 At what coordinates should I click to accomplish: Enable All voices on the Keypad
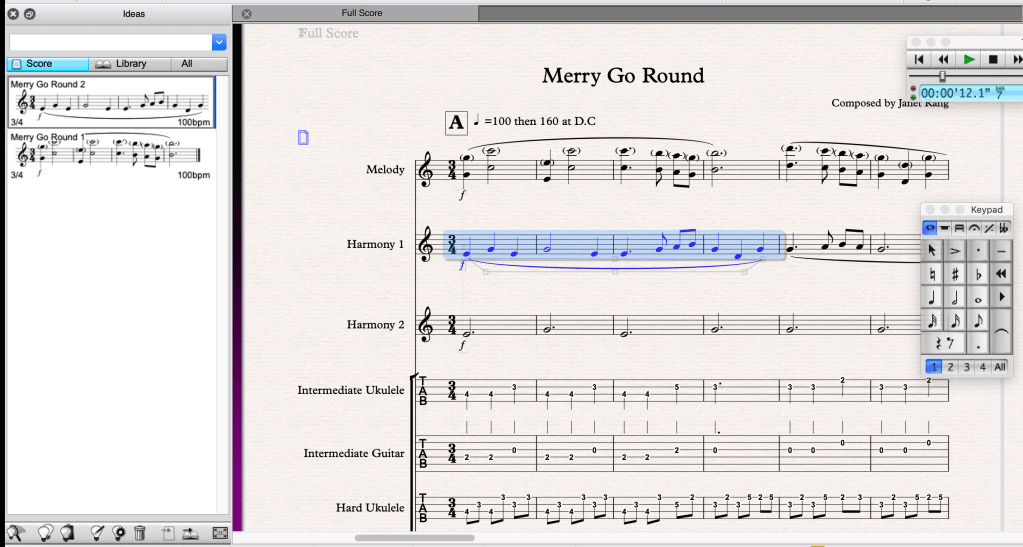pyautogui.click(x=1000, y=367)
